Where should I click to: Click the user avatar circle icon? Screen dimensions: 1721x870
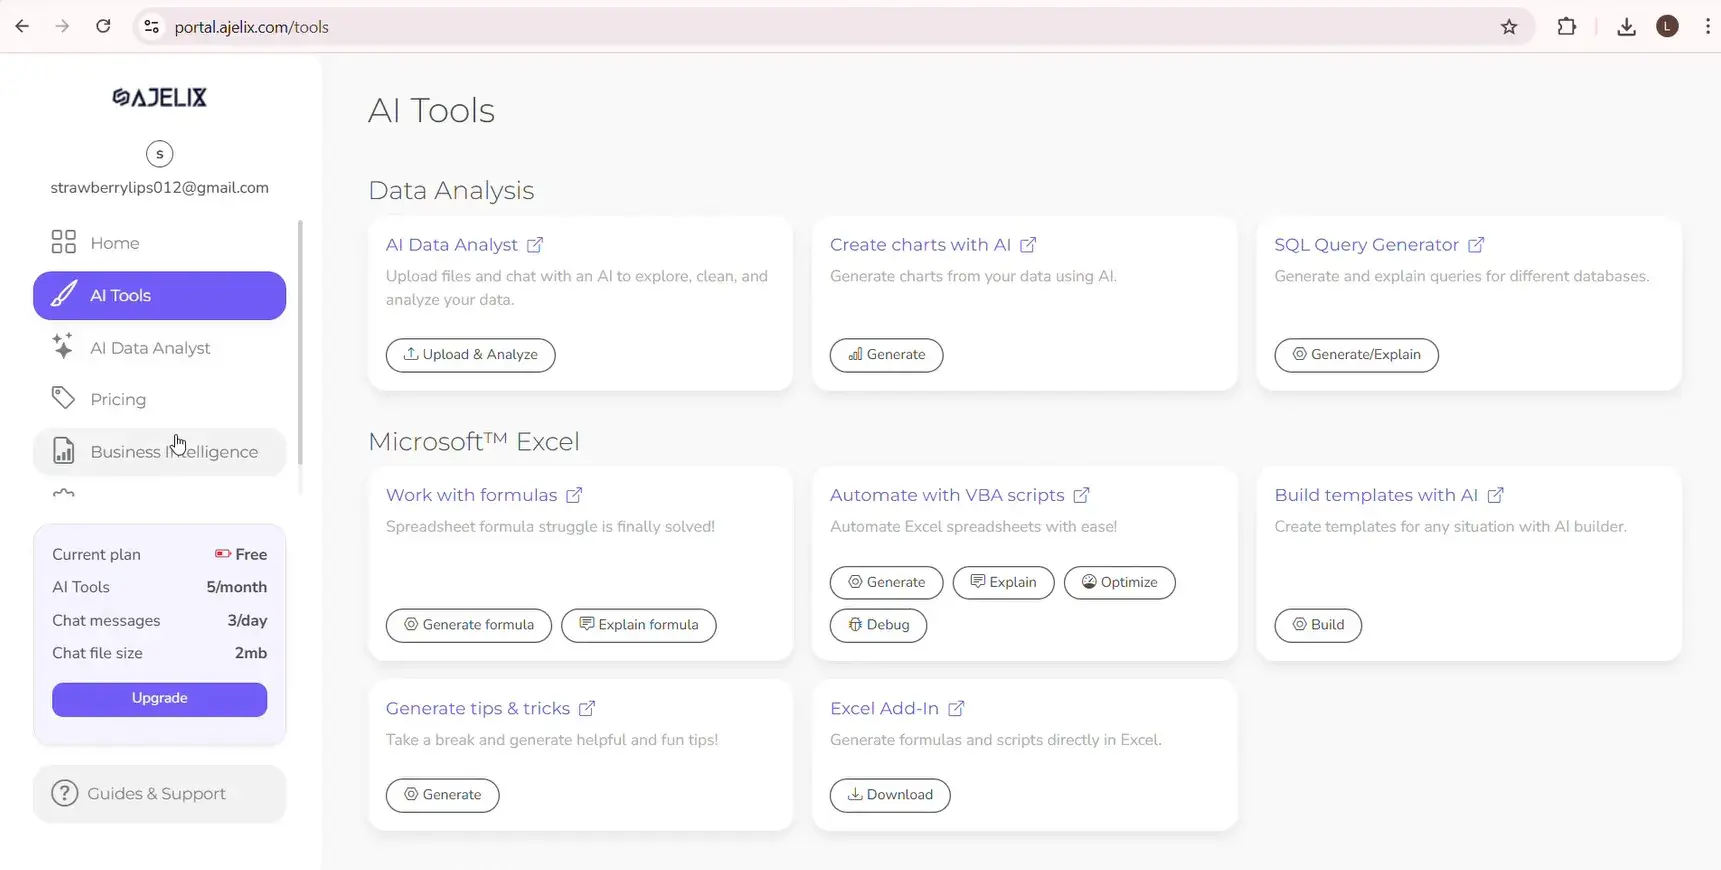click(160, 154)
